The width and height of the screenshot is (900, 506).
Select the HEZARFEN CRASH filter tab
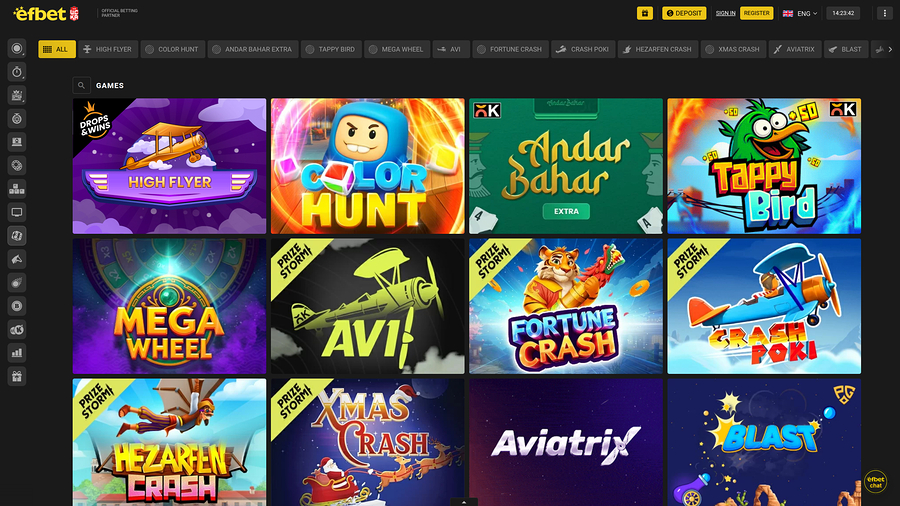pos(658,49)
